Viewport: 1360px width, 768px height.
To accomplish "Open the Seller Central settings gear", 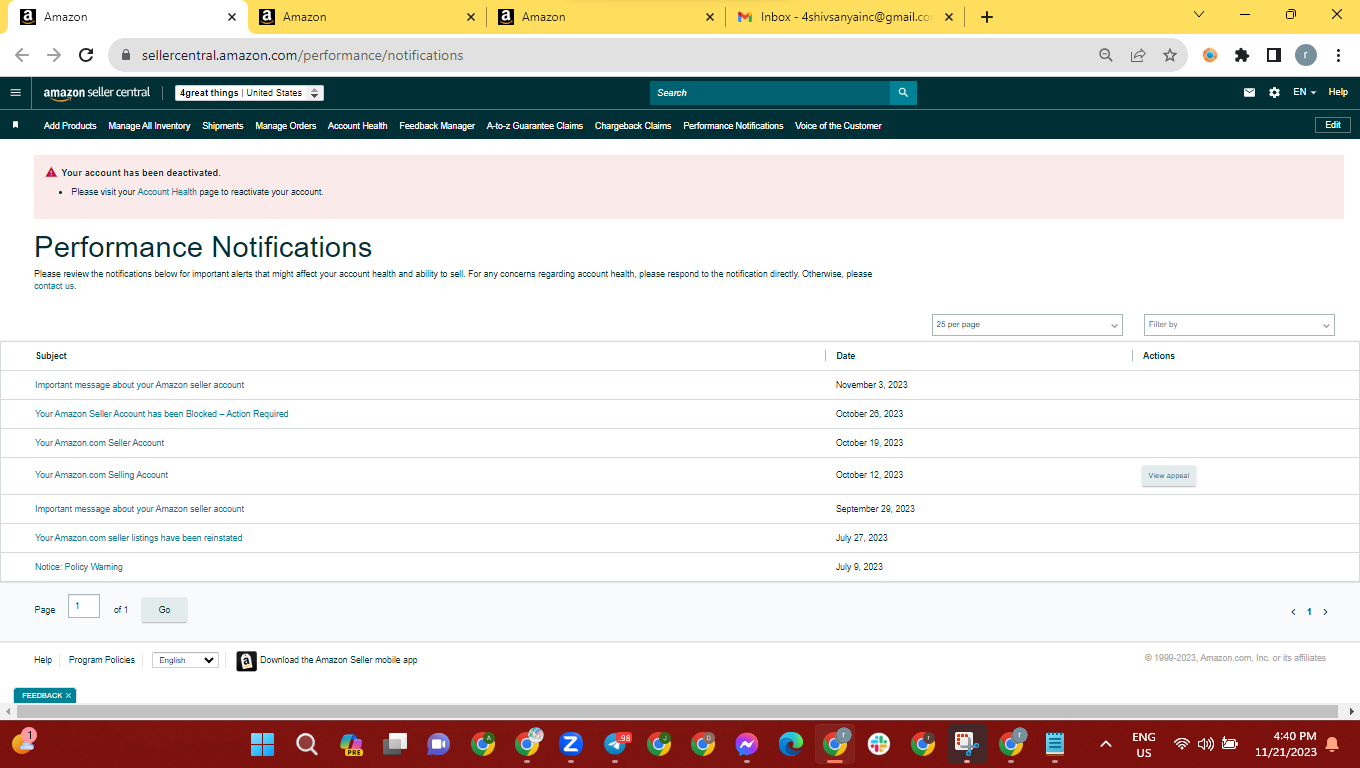I will pyautogui.click(x=1274, y=93).
